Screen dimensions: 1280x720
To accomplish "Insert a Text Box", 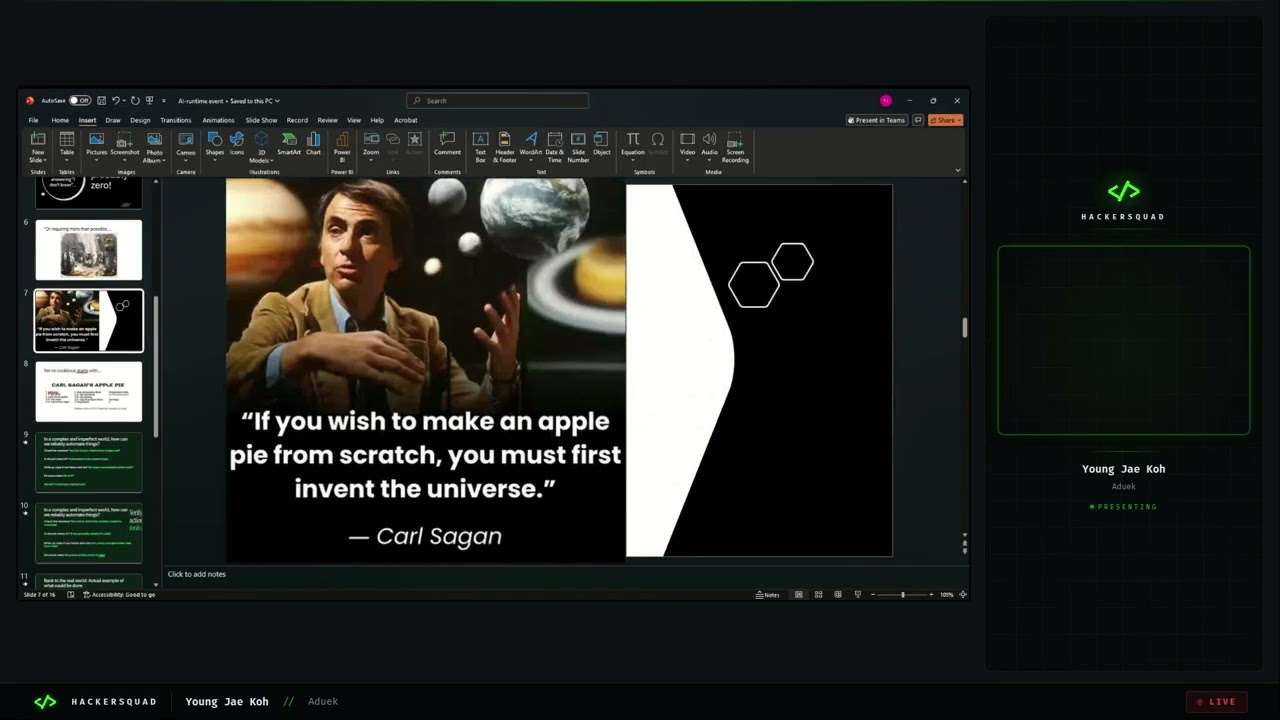I will (480, 146).
